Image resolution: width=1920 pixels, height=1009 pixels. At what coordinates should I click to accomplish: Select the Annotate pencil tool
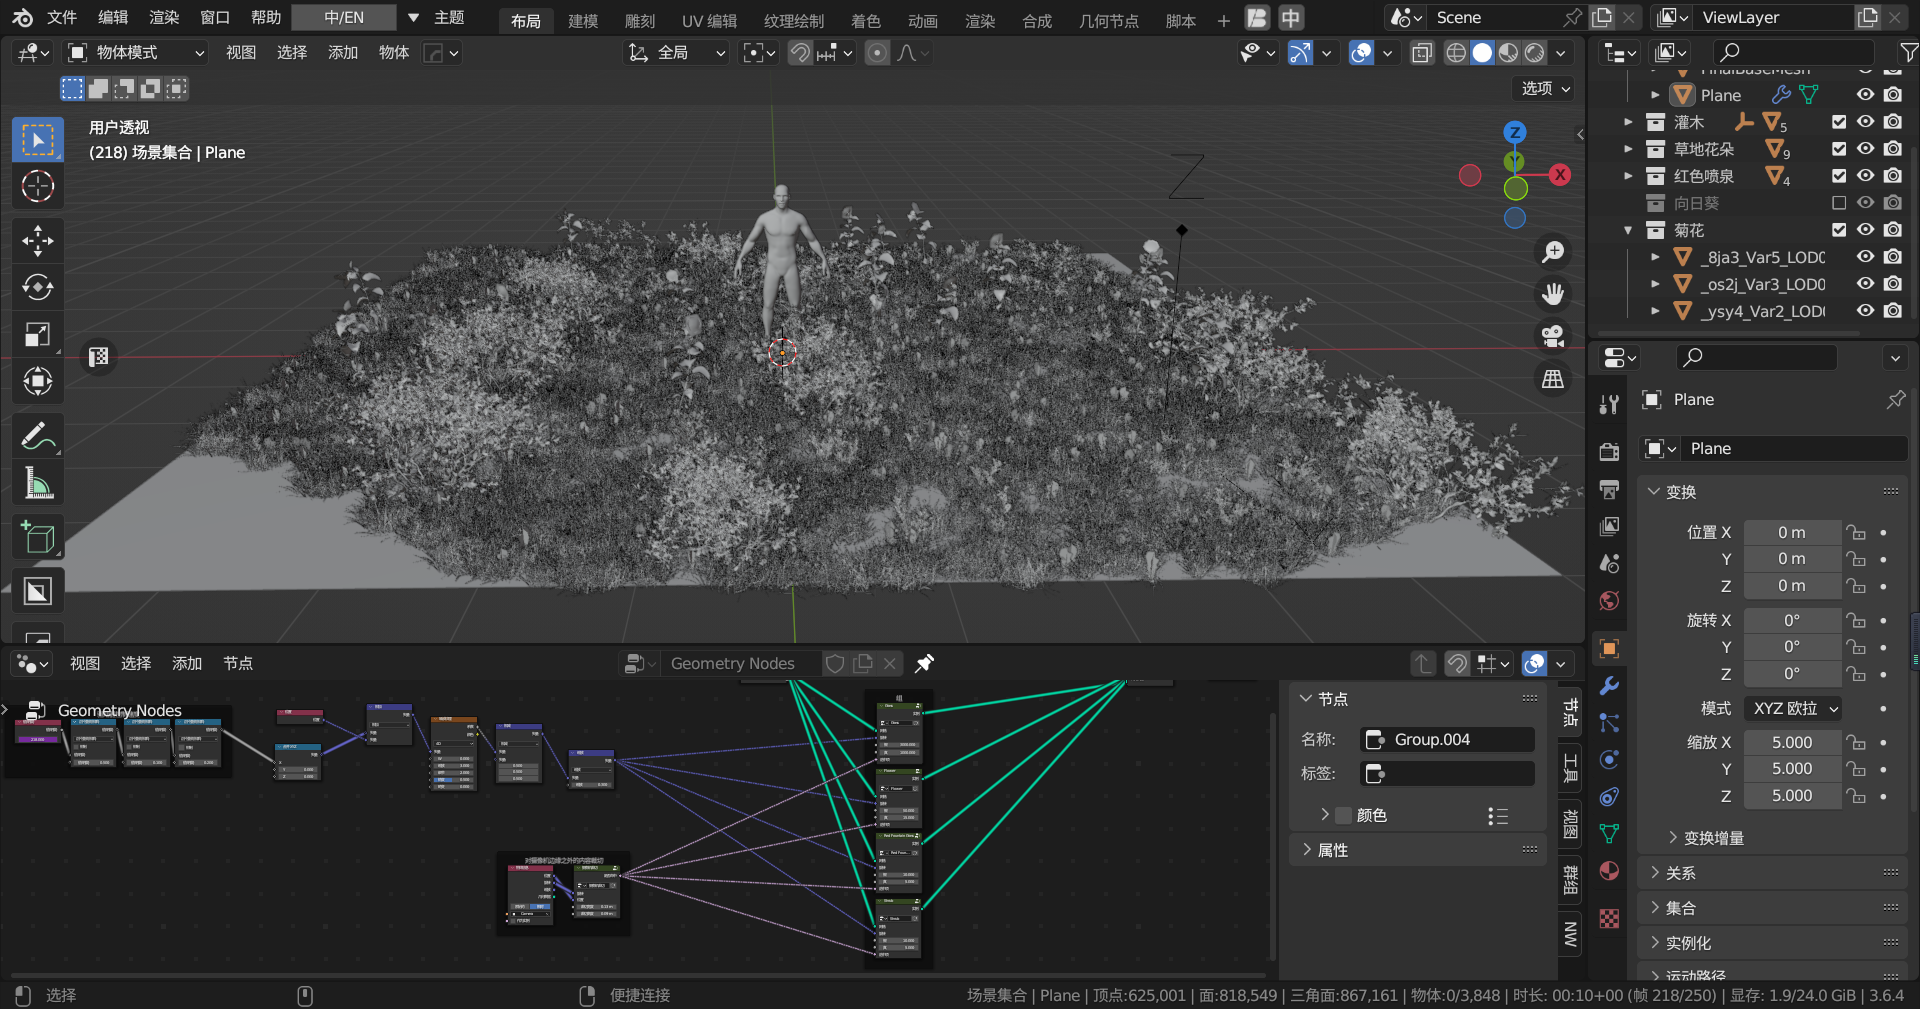(38, 436)
